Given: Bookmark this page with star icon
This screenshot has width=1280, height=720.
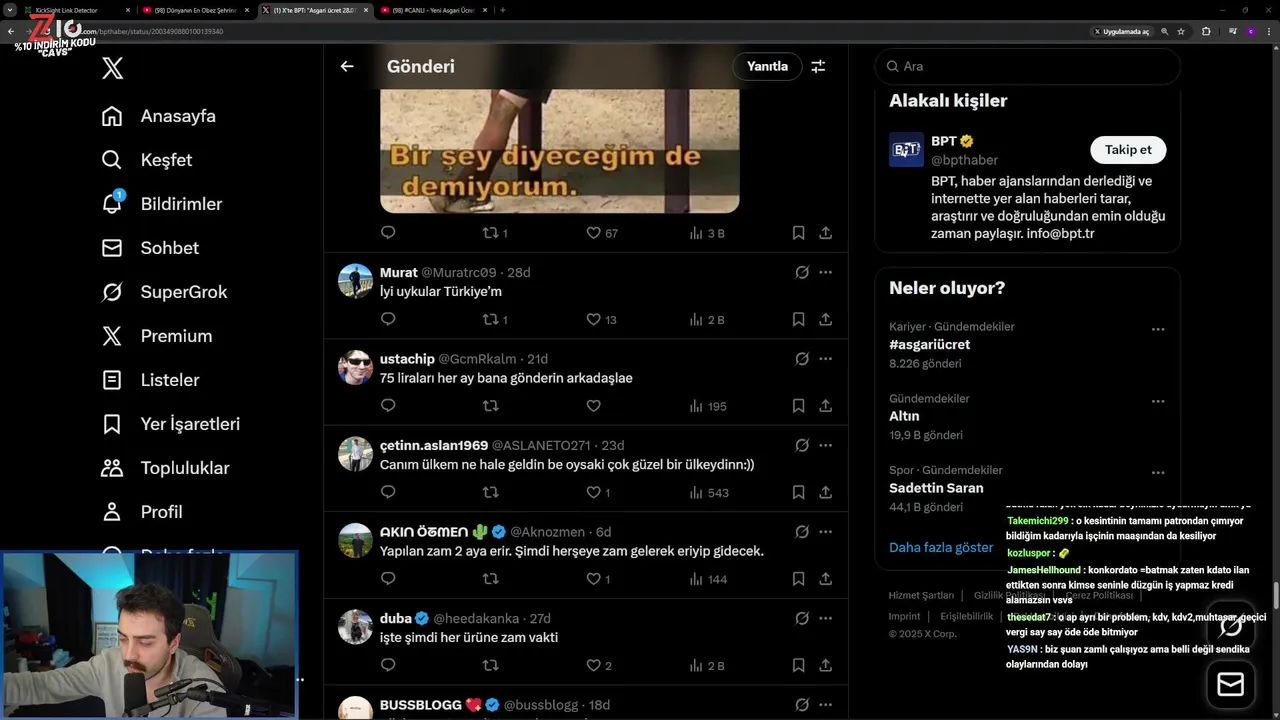Looking at the screenshot, I should [1181, 32].
